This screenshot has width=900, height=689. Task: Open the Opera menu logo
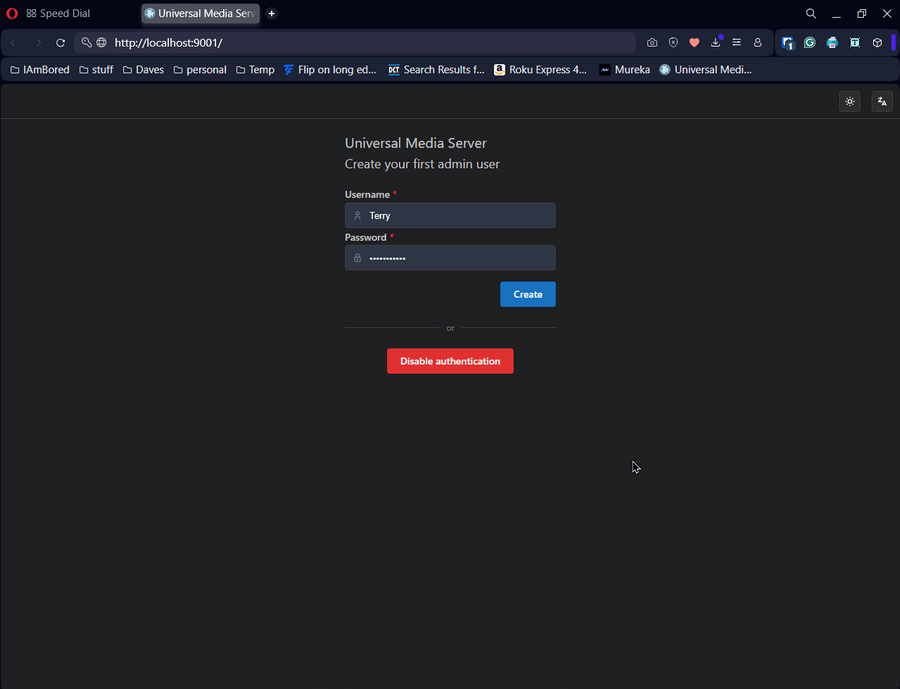12,13
